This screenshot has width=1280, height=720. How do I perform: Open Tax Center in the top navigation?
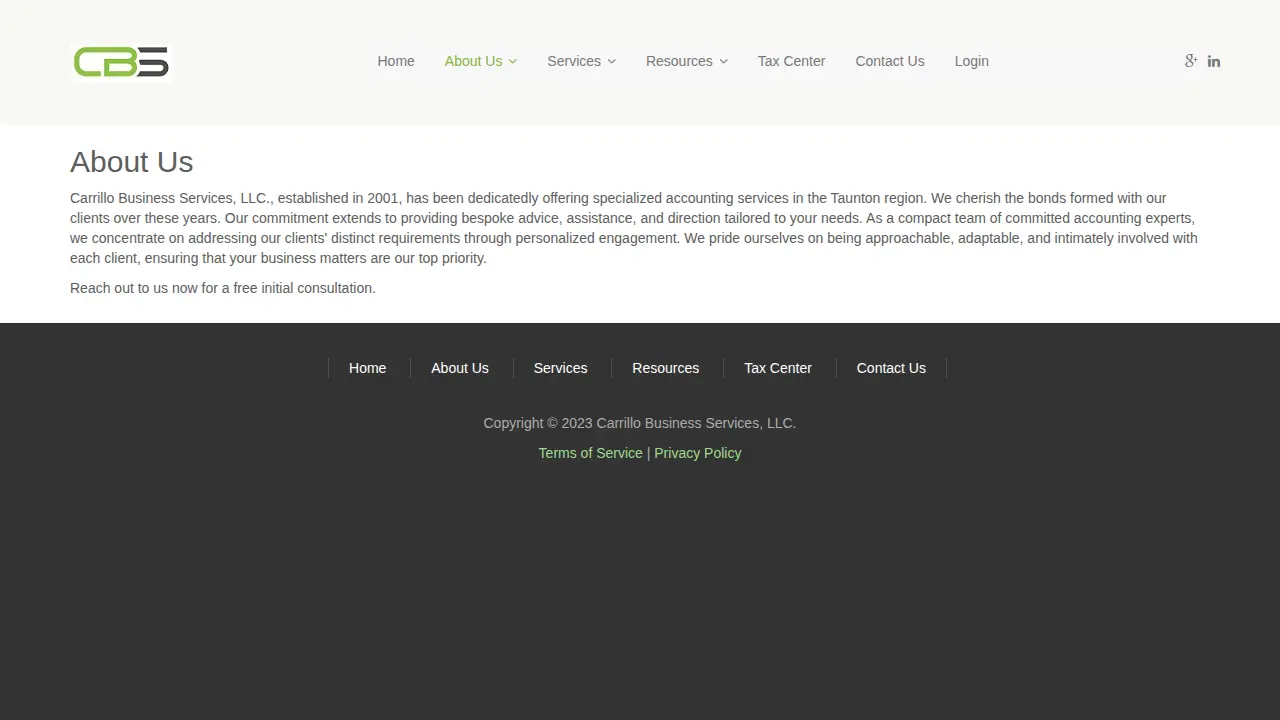791,61
